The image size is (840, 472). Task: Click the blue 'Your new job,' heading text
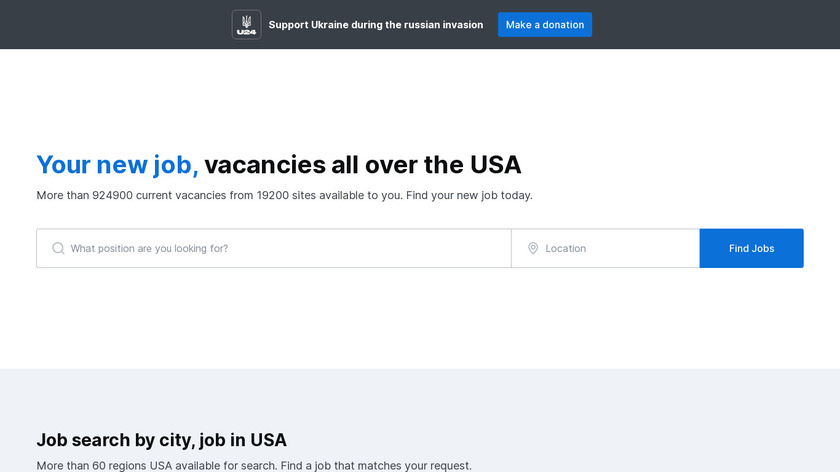117,164
